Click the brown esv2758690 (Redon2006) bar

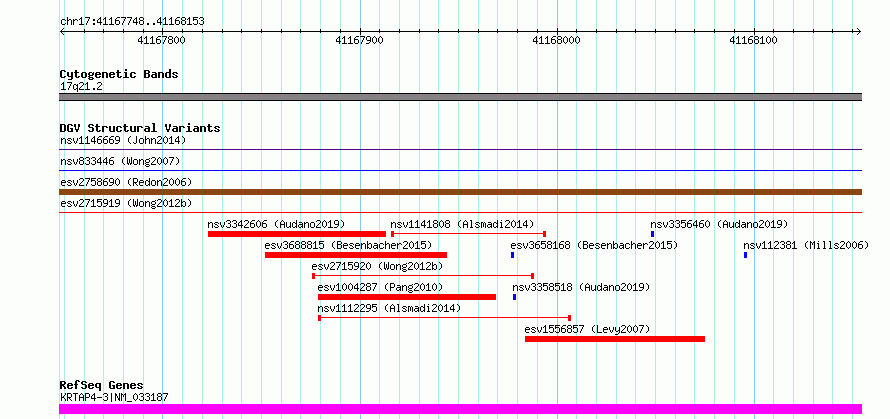coord(461,192)
